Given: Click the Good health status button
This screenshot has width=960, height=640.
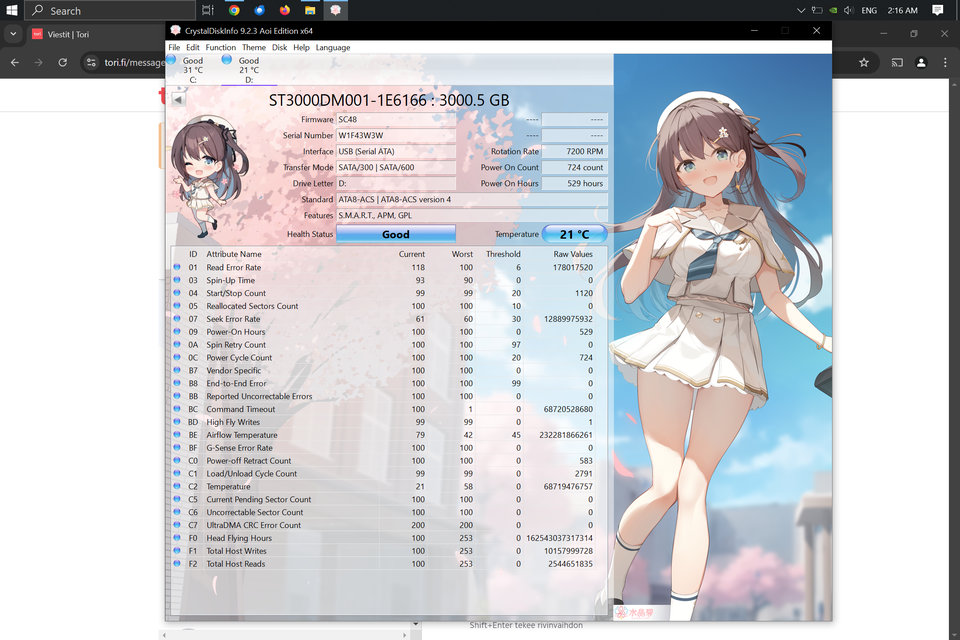Looking at the screenshot, I should (395, 234).
